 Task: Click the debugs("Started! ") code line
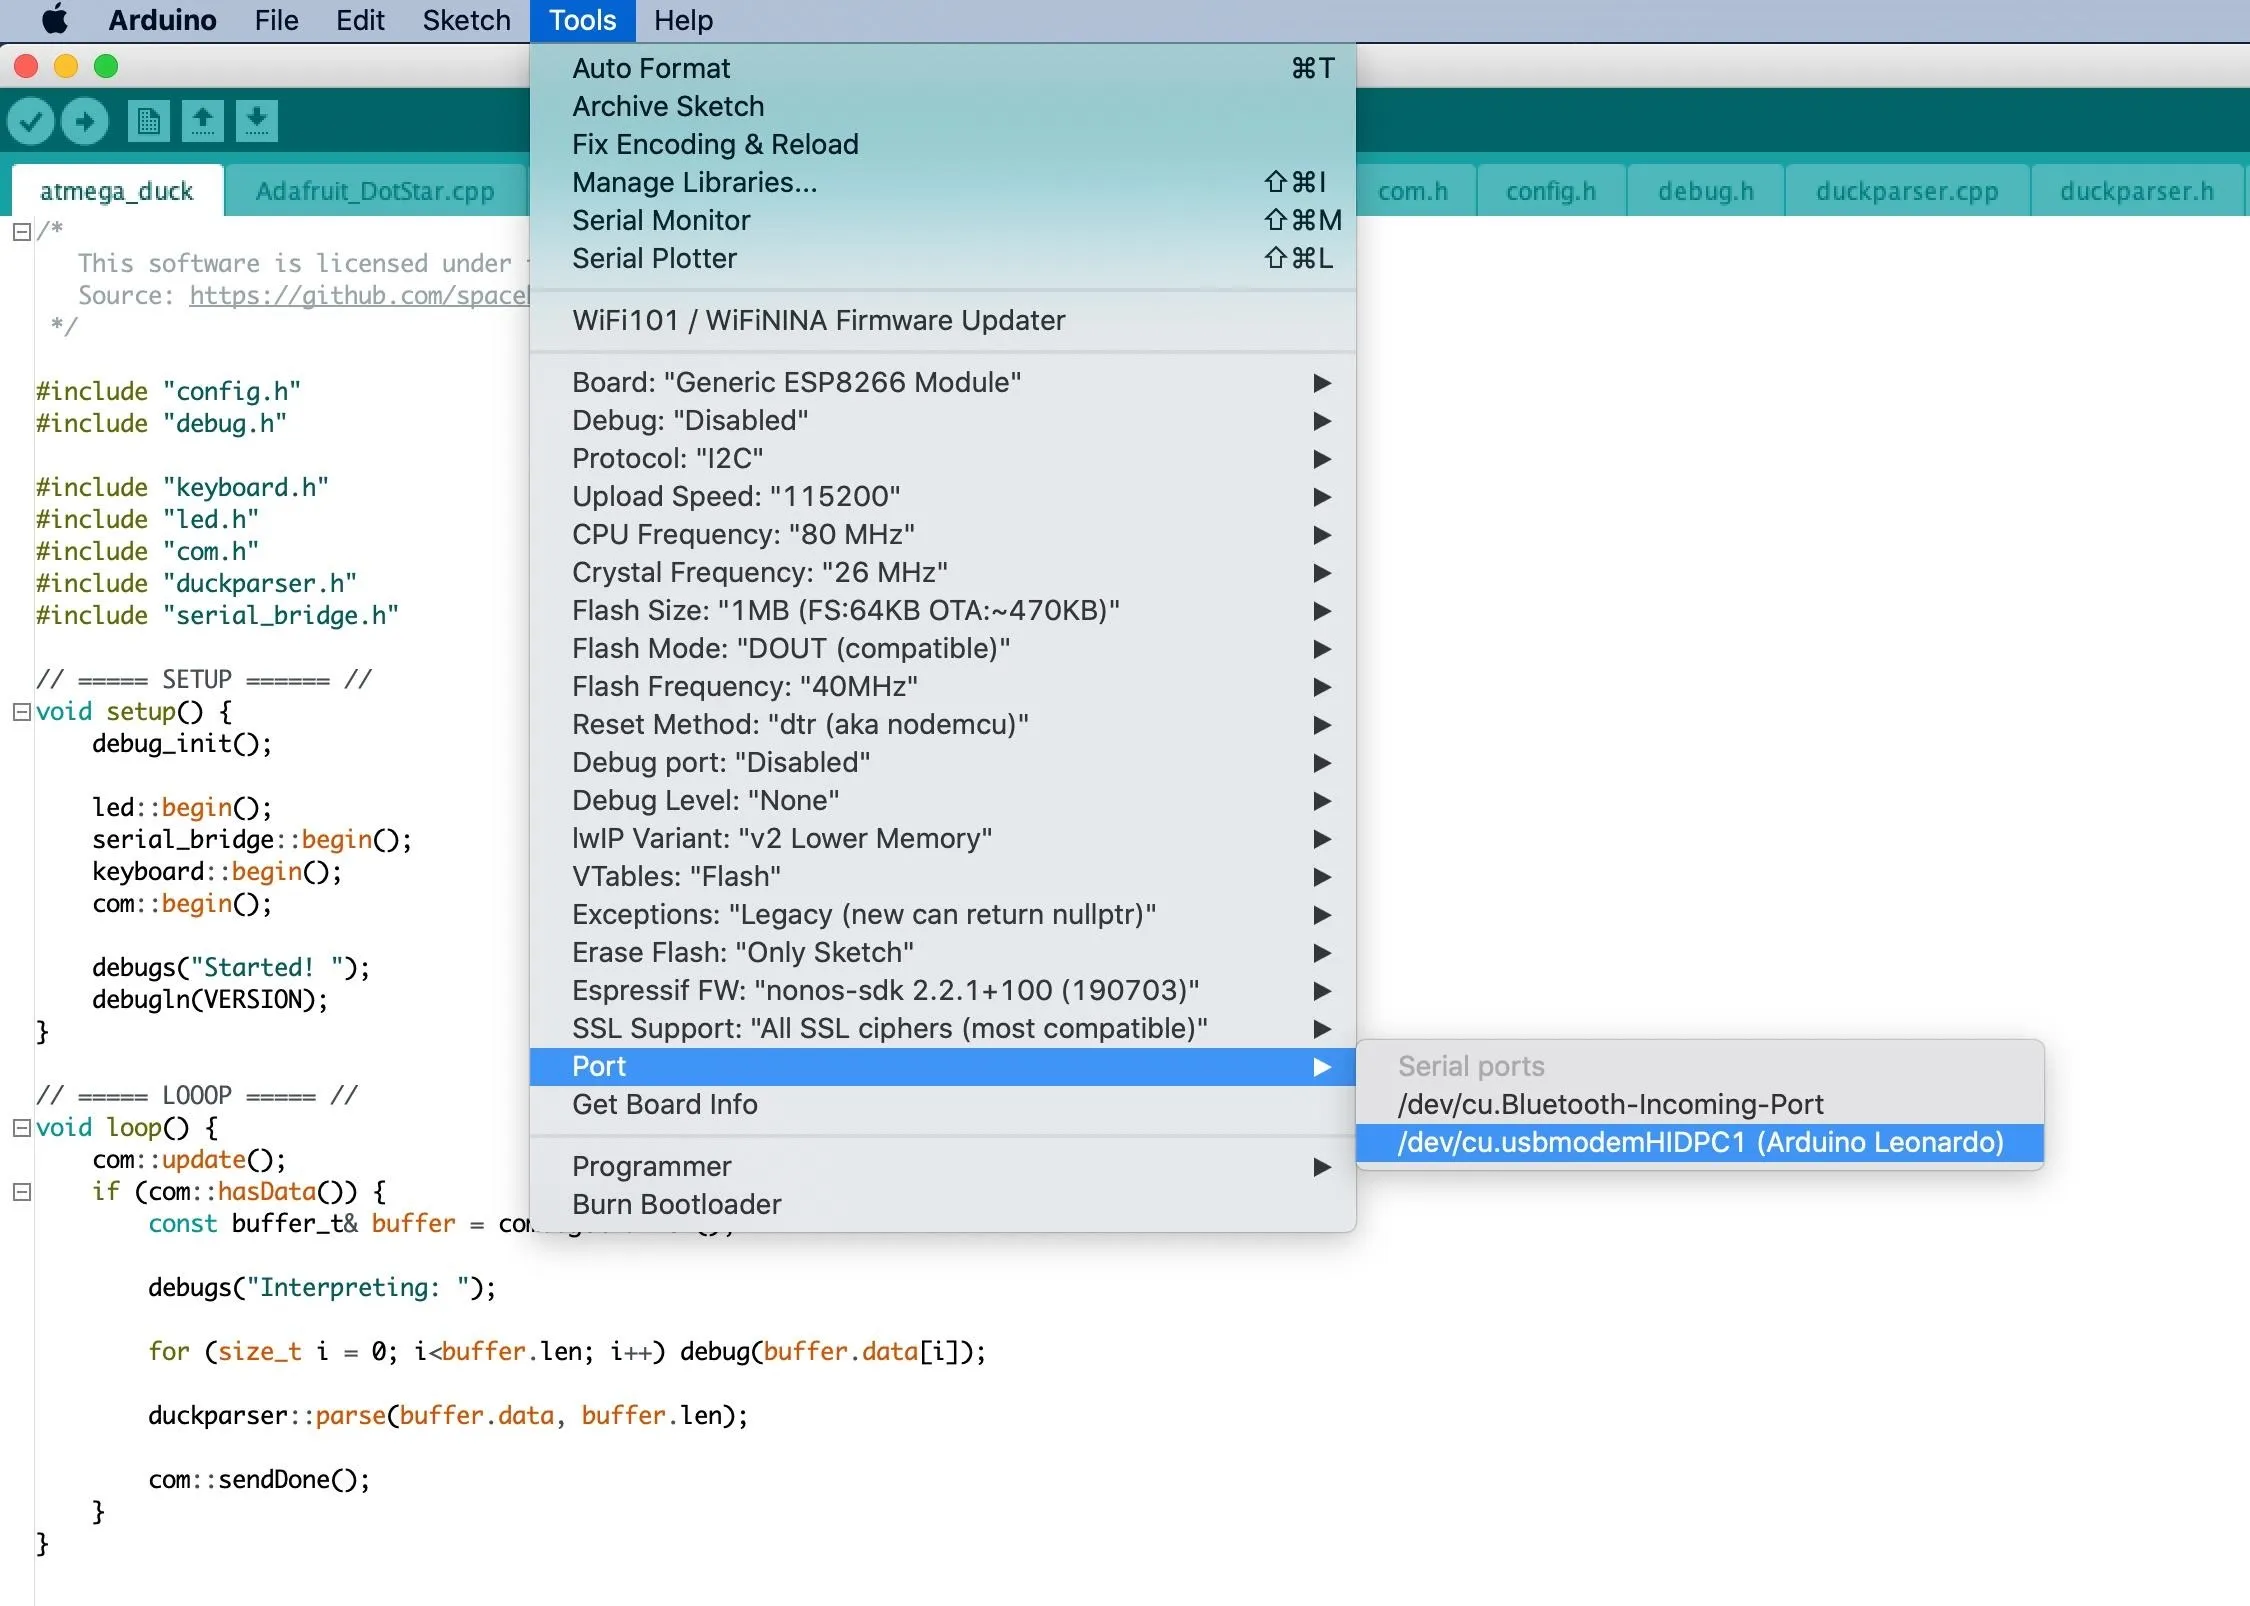click(x=231, y=968)
